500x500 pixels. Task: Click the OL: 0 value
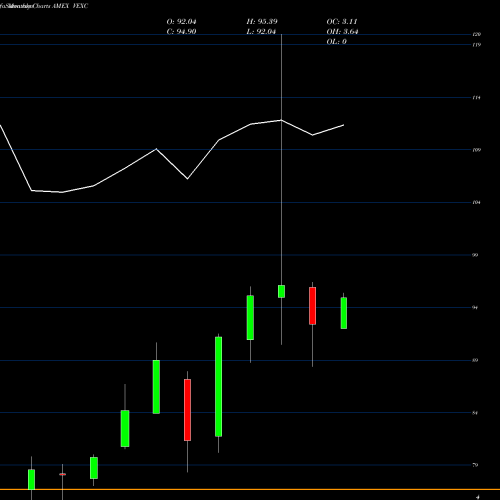pos(337,42)
